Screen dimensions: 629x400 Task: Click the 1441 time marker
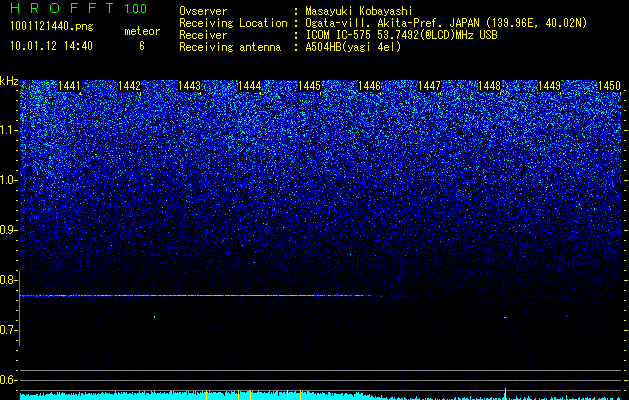coord(69,86)
